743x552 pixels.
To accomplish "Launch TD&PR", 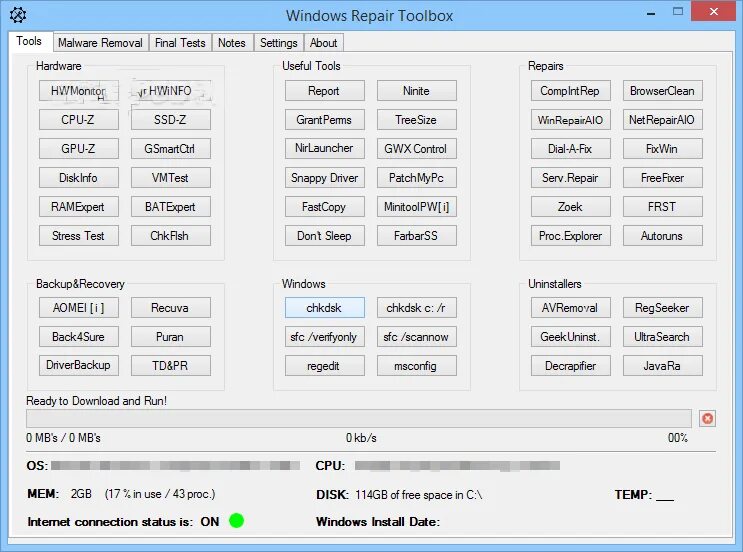I will (171, 365).
